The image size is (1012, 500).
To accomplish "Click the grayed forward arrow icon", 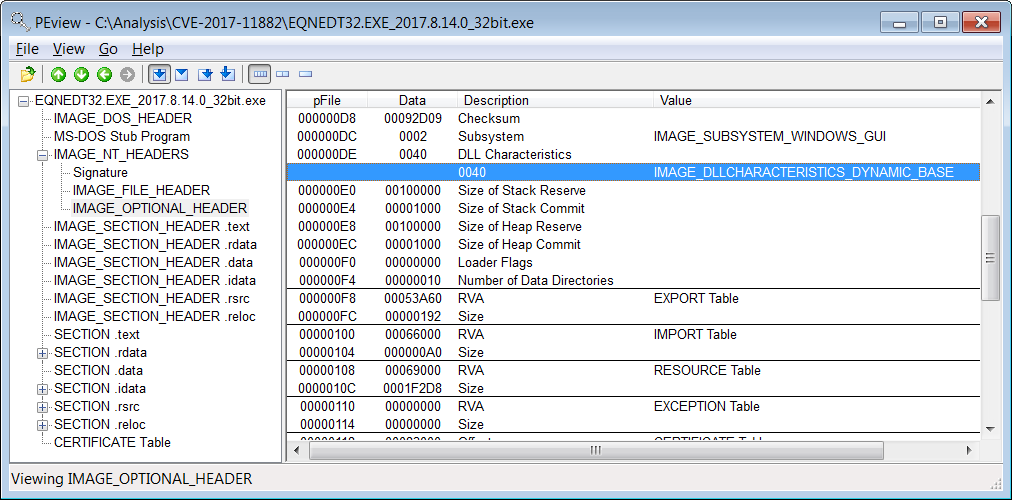I will tap(128, 75).
